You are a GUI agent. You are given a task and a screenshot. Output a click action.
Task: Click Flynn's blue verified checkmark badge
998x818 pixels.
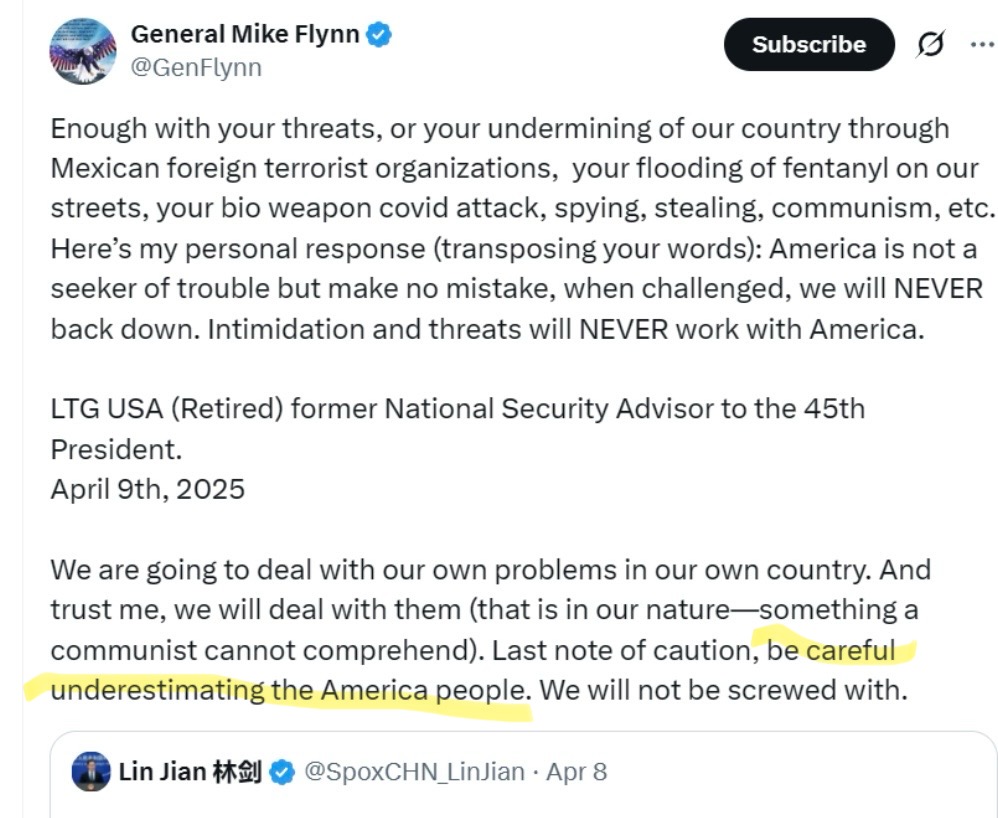click(x=379, y=34)
